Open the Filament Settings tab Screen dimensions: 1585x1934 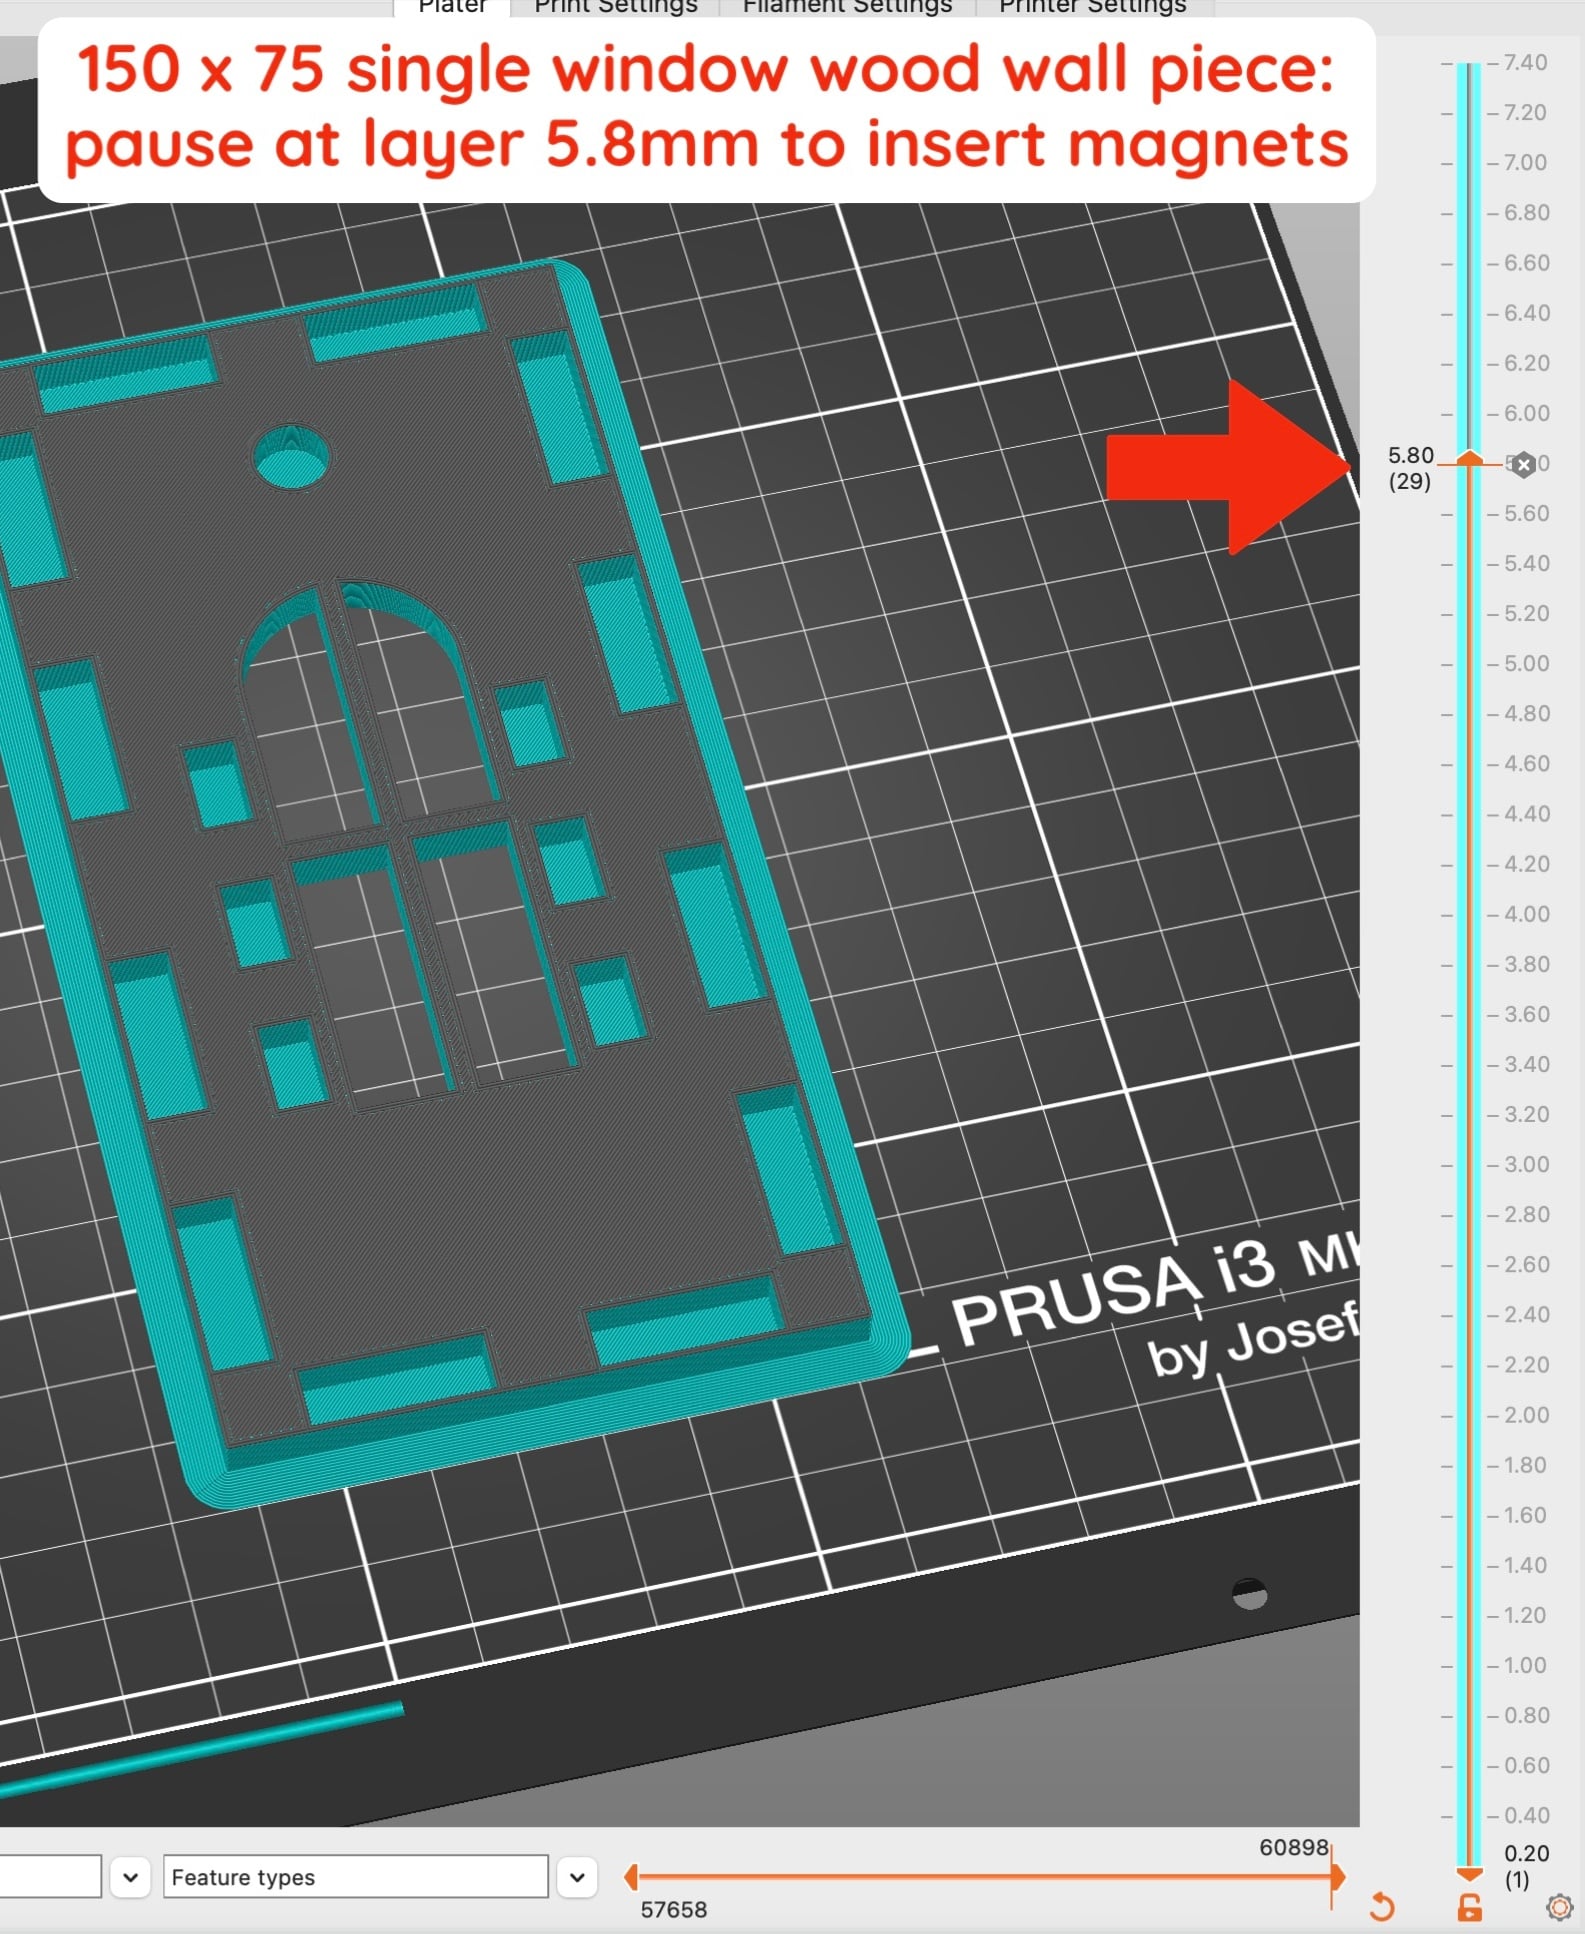[x=847, y=7]
